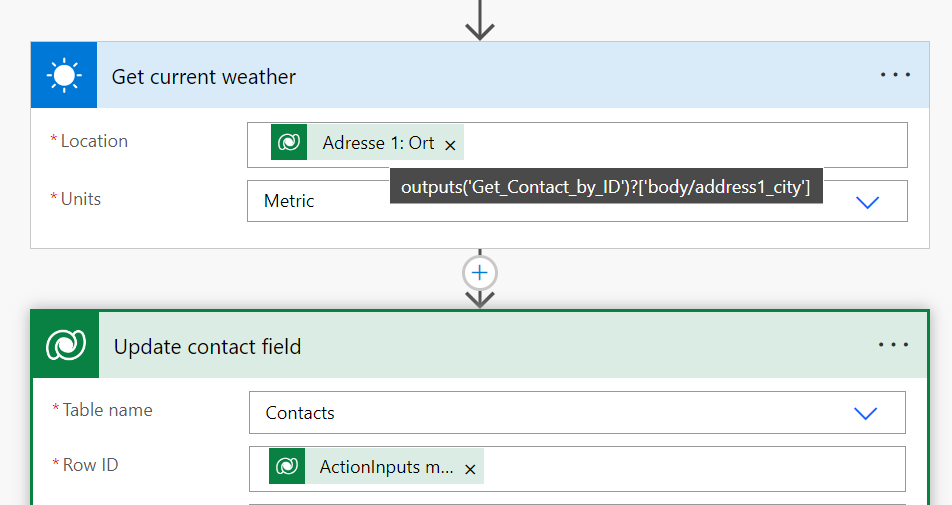Expand the Table name Contacts dropdown

[866, 413]
